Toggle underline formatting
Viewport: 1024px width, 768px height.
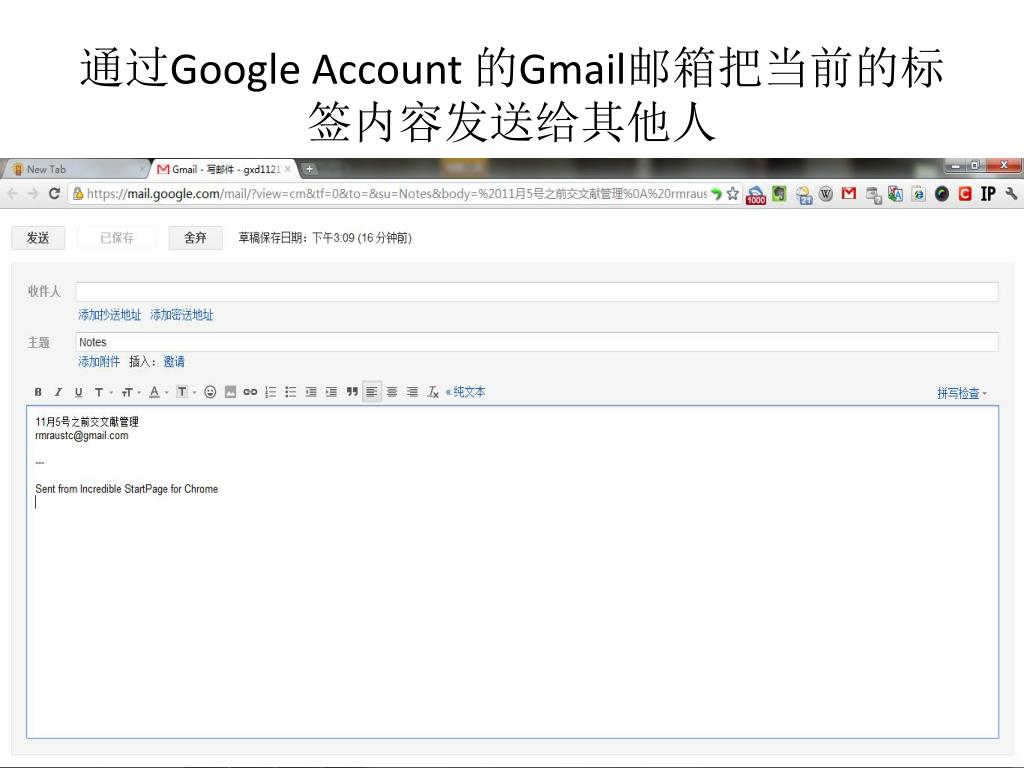[78, 392]
